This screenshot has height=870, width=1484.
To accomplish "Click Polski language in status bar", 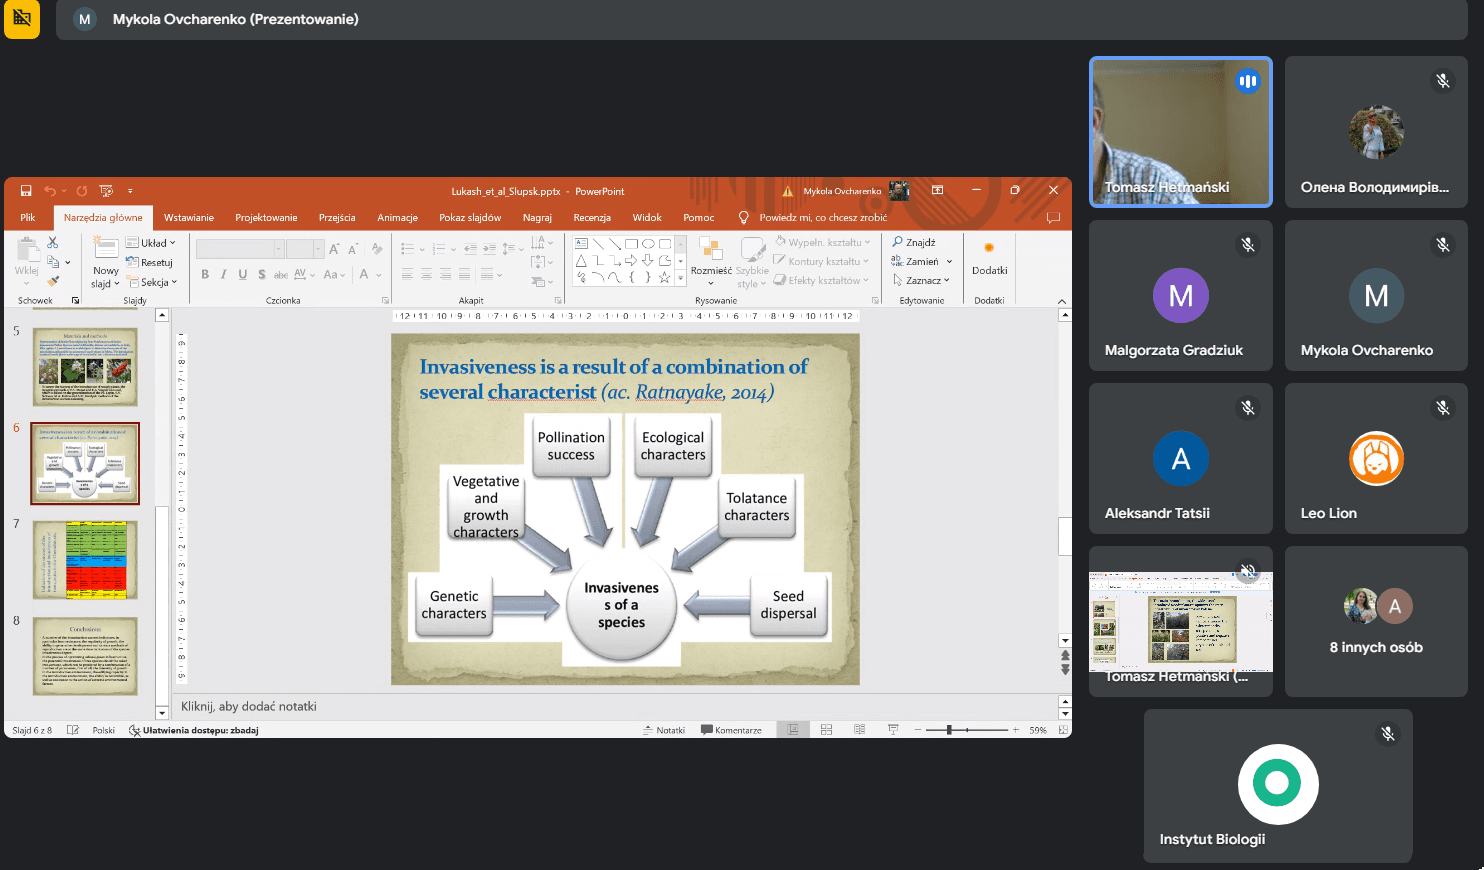I will pyautogui.click(x=104, y=730).
